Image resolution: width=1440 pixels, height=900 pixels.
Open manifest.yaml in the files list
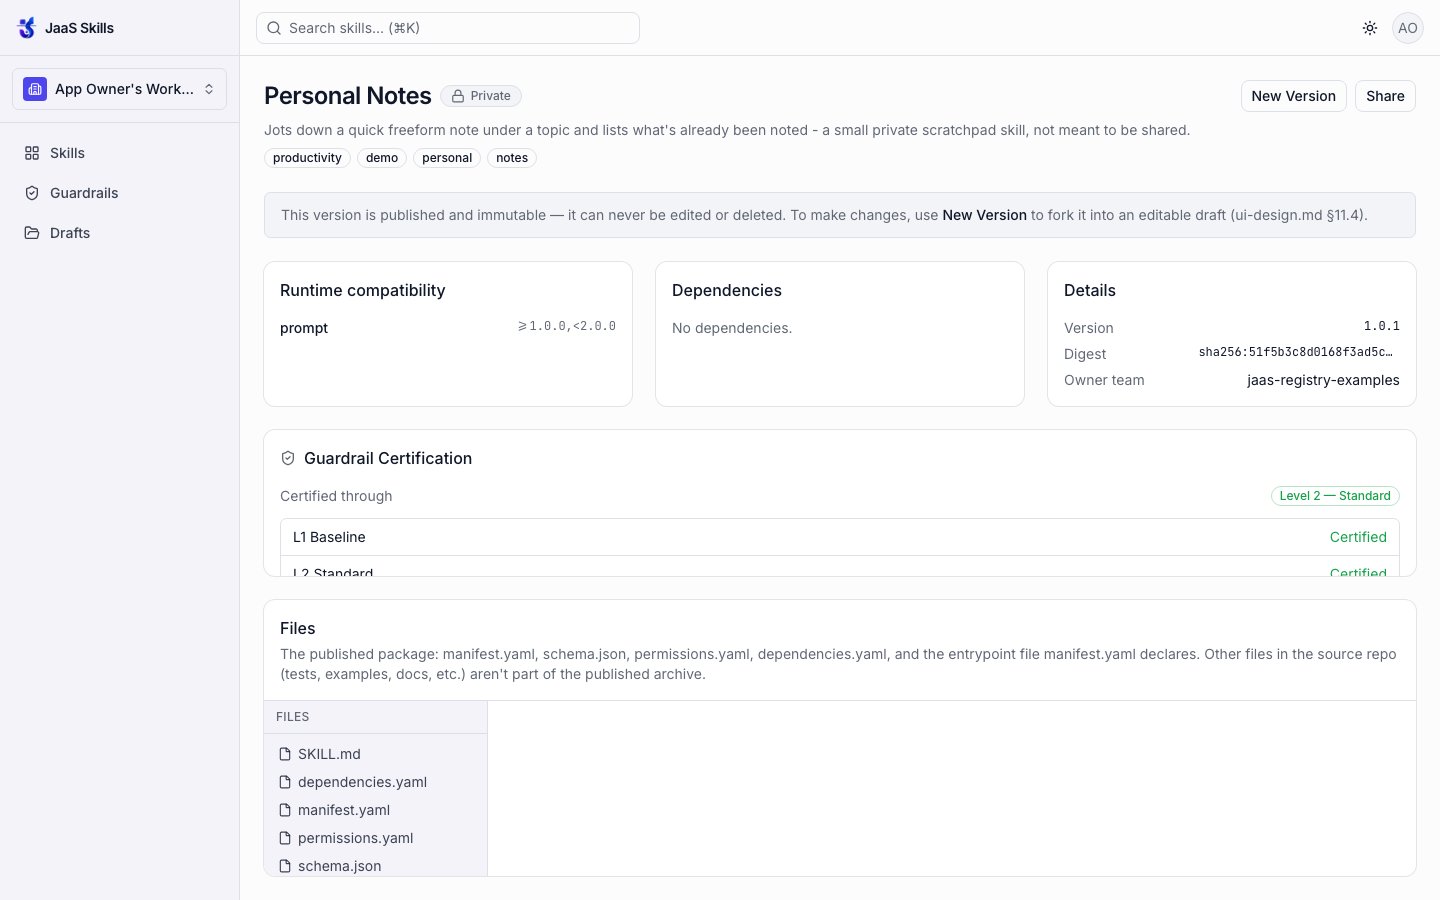(375, 810)
